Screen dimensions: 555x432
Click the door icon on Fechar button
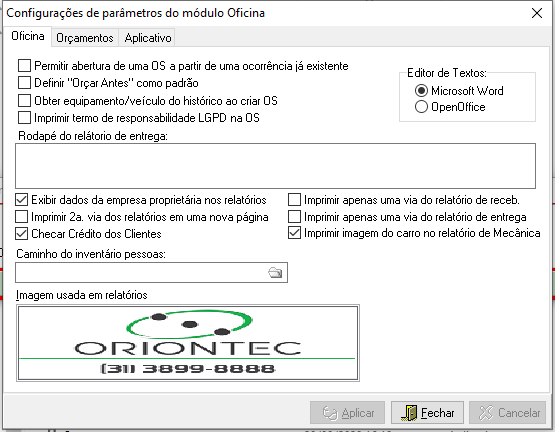pyautogui.click(x=410, y=413)
